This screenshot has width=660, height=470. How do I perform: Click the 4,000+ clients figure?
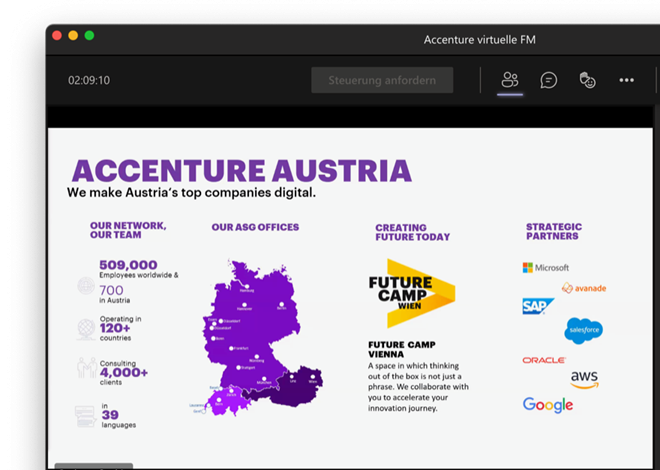(124, 372)
